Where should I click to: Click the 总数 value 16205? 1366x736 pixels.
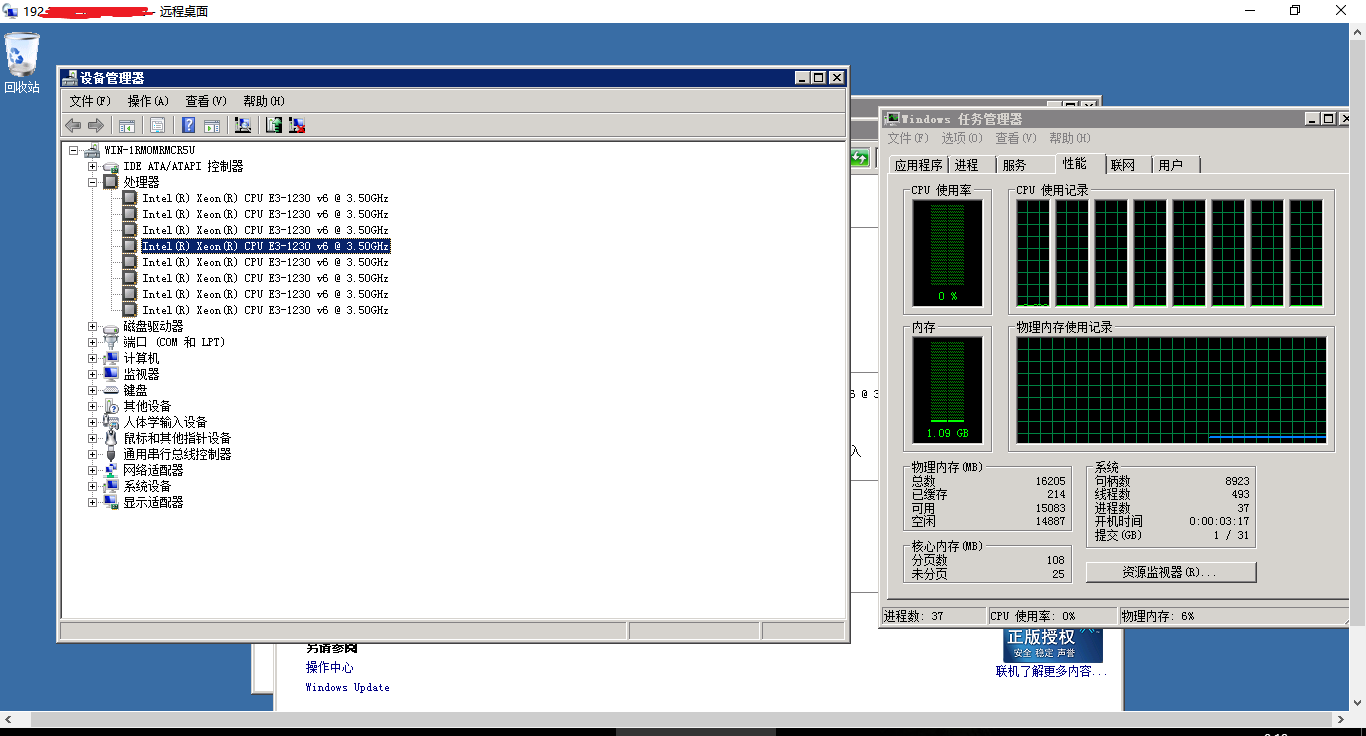coord(1050,481)
